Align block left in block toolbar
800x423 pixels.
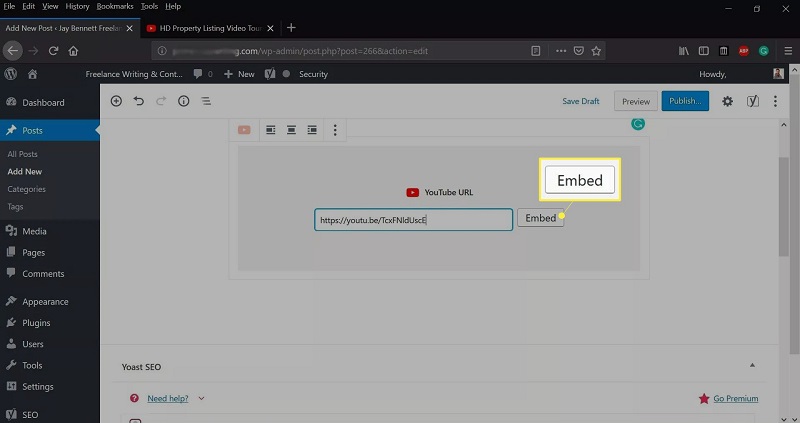tap(271, 130)
